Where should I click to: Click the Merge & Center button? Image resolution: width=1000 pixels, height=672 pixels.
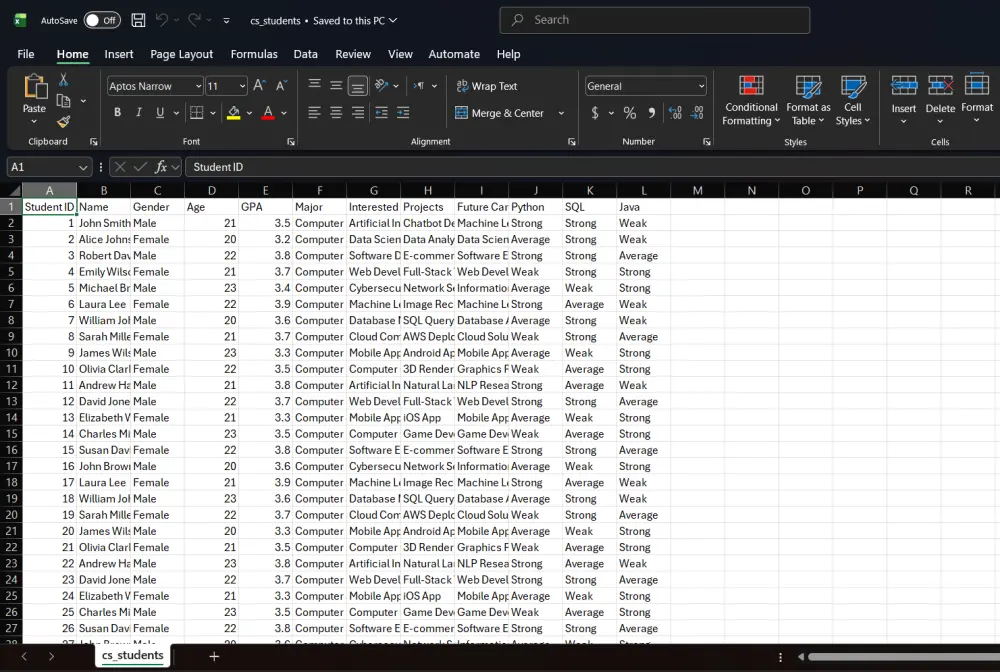[501, 113]
